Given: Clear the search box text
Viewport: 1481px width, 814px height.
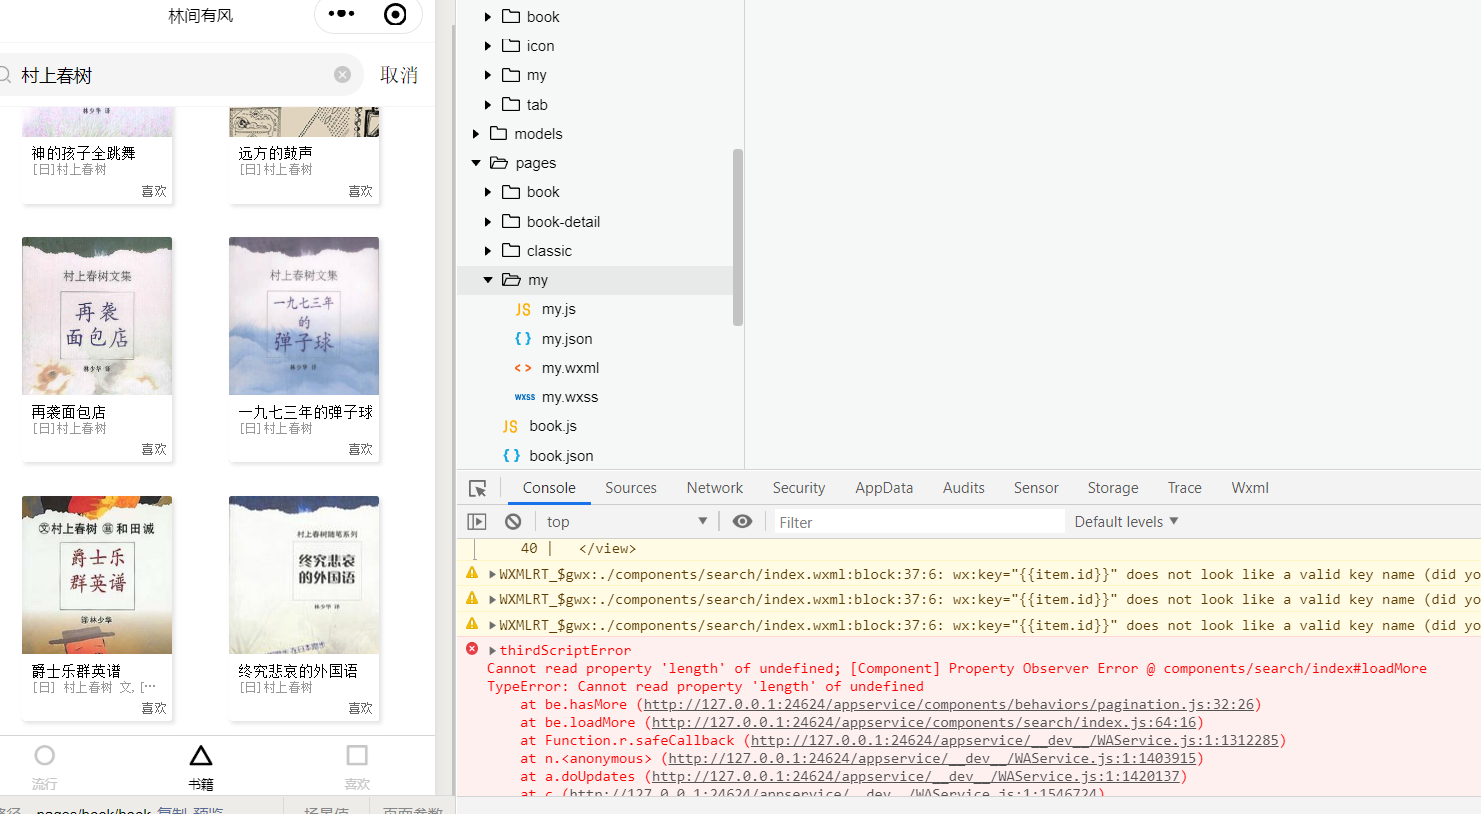Looking at the screenshot, I should pyautogui.click(x=342, y=75).
